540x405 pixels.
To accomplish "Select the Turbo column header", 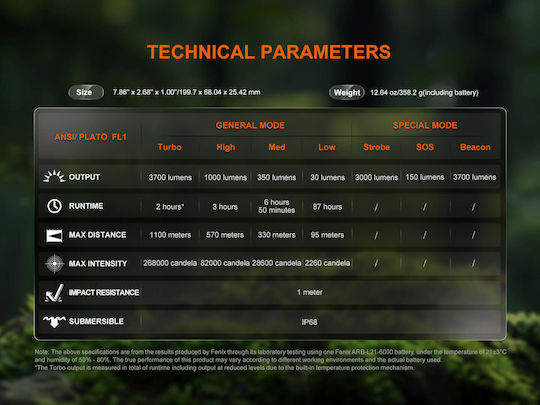I will (x=169, y=147).
